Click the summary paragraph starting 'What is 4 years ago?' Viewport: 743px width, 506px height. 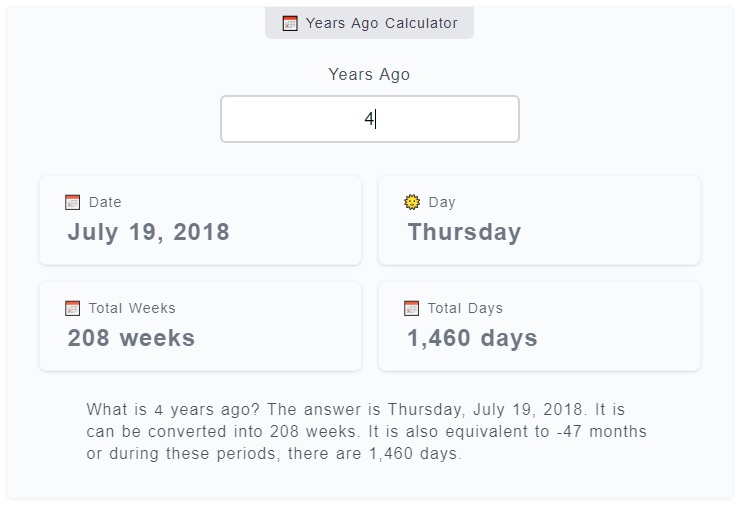(366, 431)
